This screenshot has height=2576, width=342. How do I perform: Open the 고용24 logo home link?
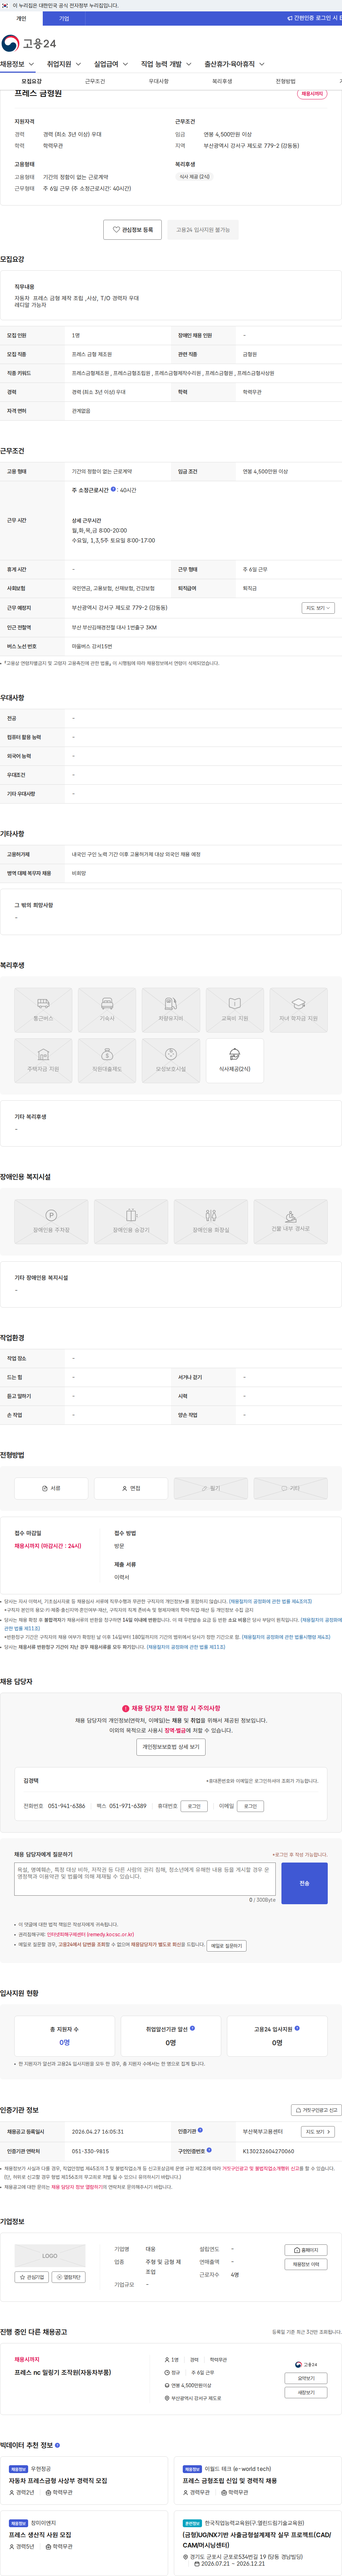coord(29,43)
